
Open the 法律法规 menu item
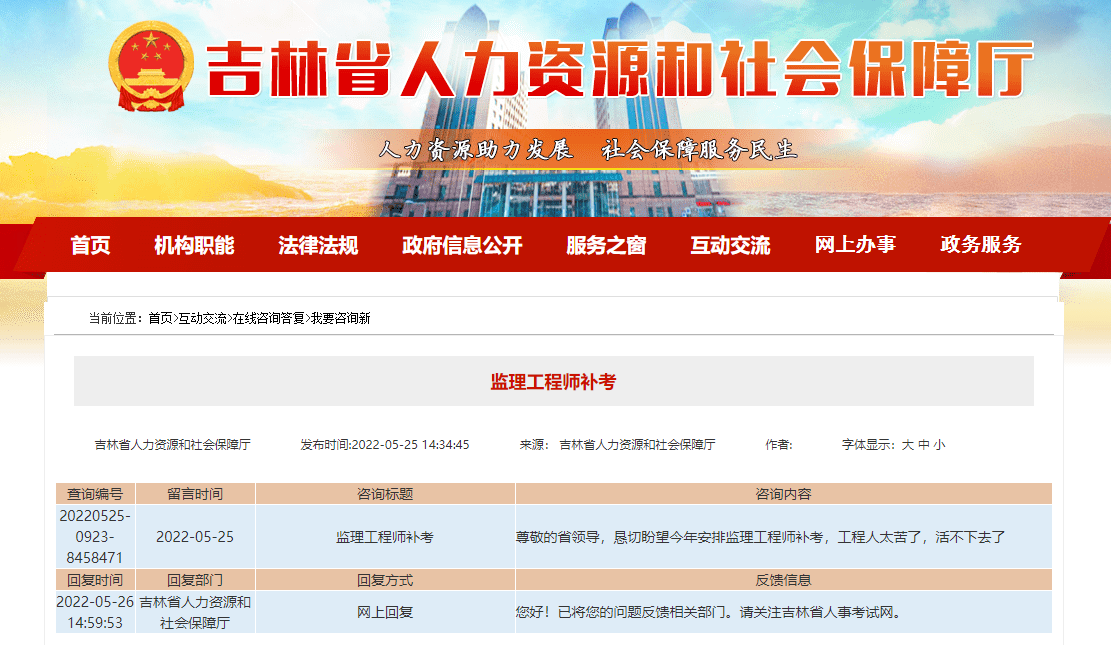(x=318, y=245)
